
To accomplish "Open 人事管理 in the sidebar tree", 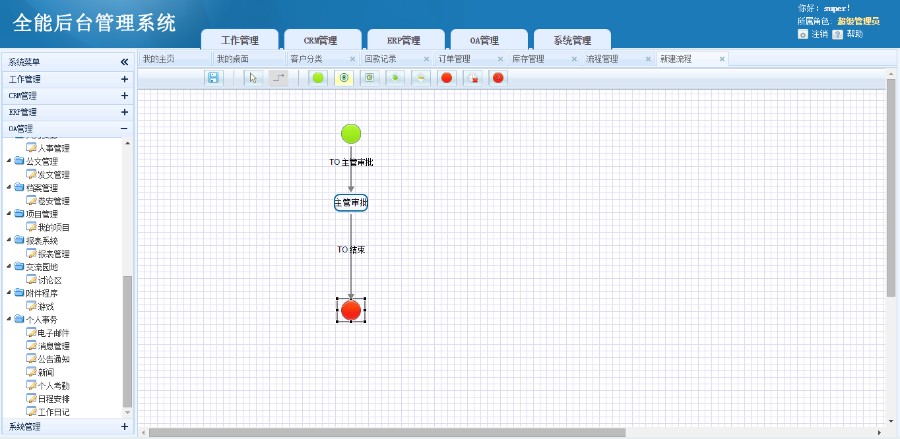I will point(53,149).
